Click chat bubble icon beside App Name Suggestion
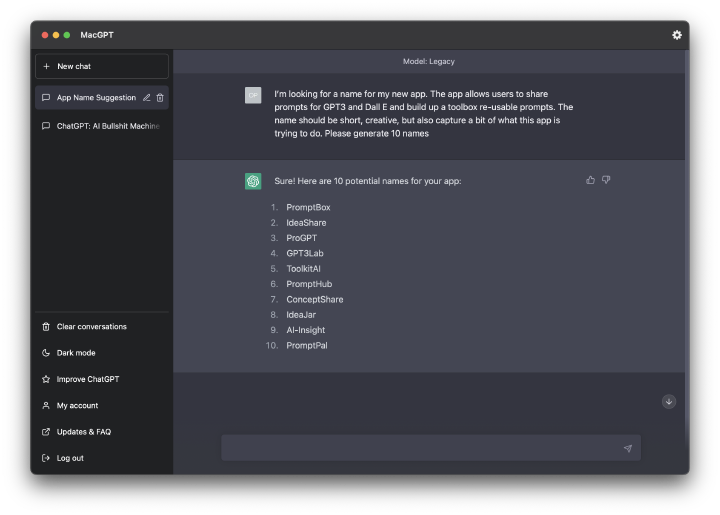 pos(46,98)
